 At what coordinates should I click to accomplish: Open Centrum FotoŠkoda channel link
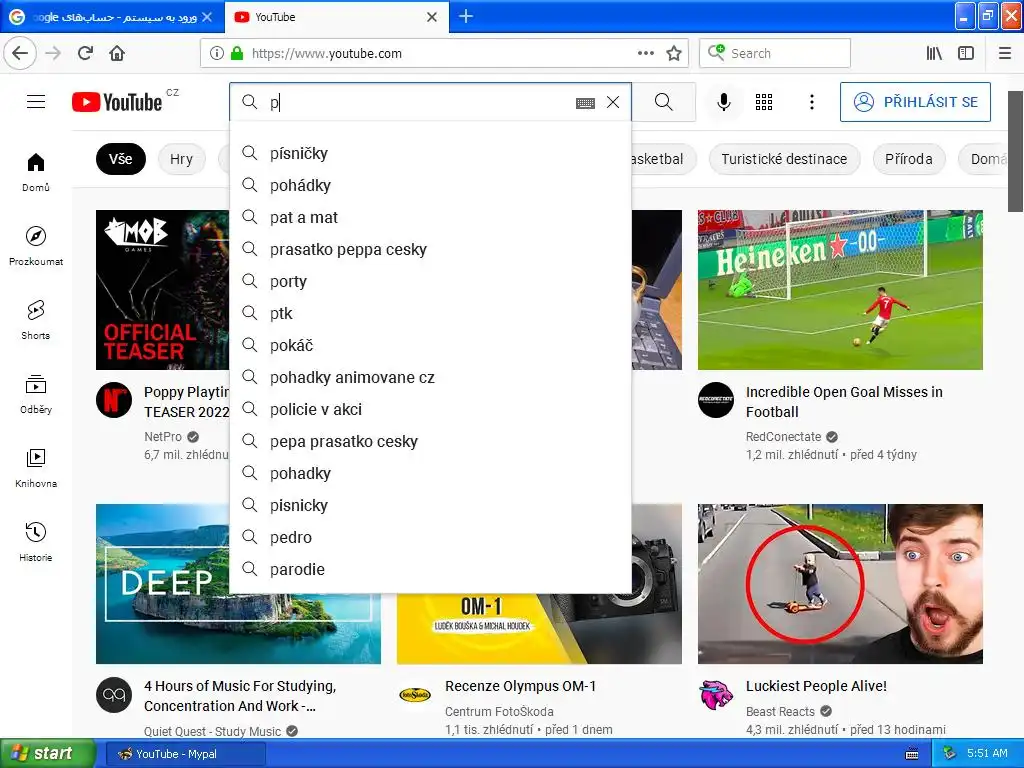pos(500,711)
